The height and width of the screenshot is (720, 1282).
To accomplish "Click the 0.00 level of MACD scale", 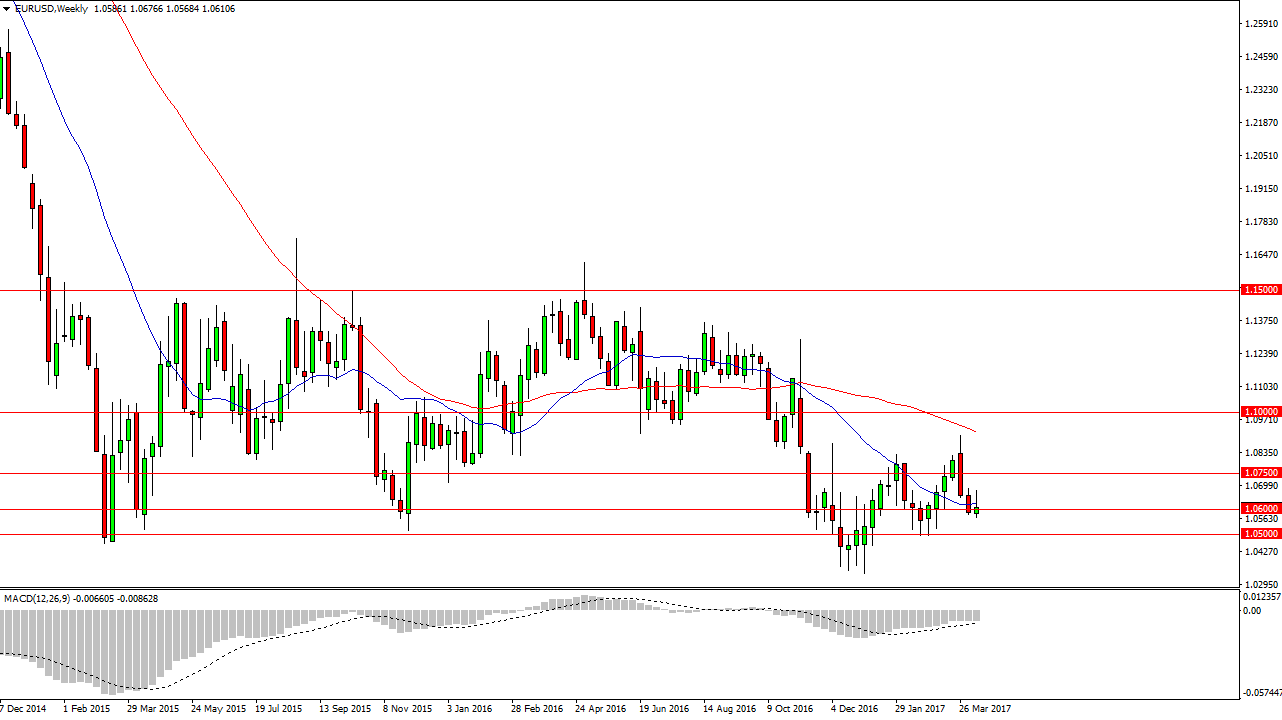I will coord(1250,609).
